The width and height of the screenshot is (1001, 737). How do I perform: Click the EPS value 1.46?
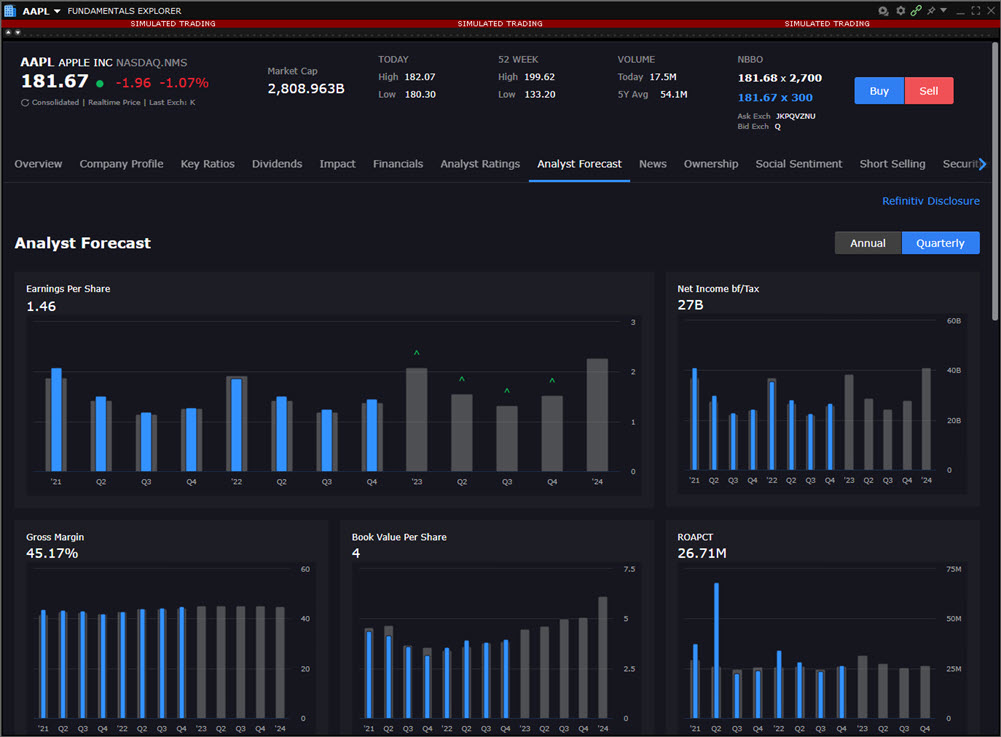pyautogui.click(x=41, y=307)
